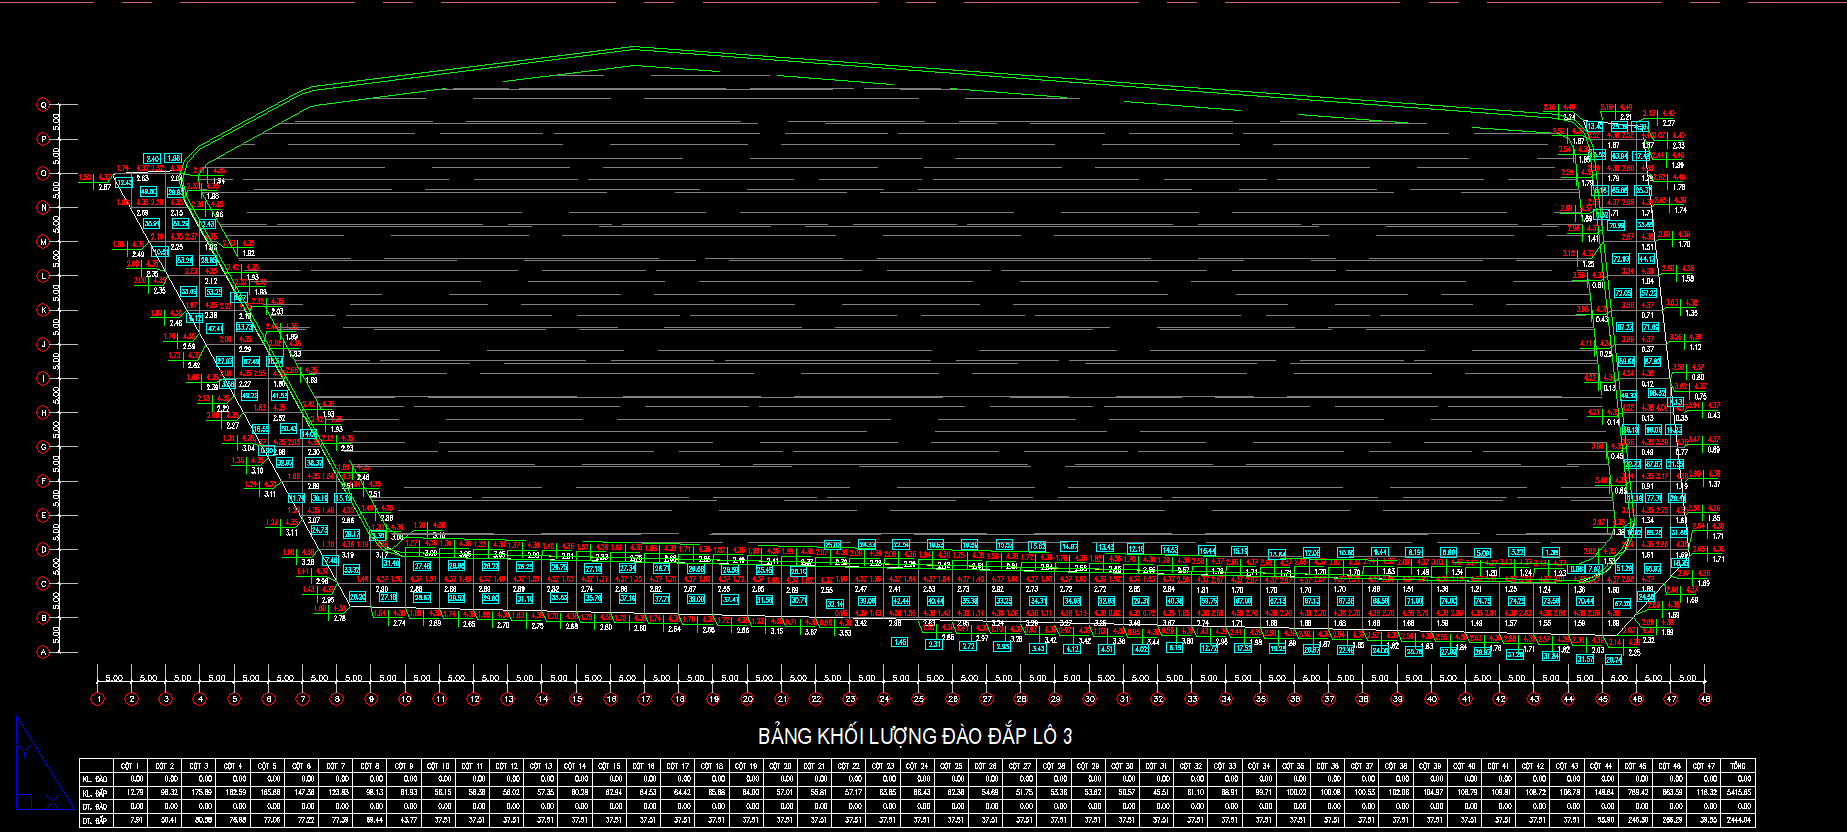Image resolution: width=1847 pixels, height=832 pixels.
Task: Click the peak of the green boundary polyline
Action: coord(634,47)
